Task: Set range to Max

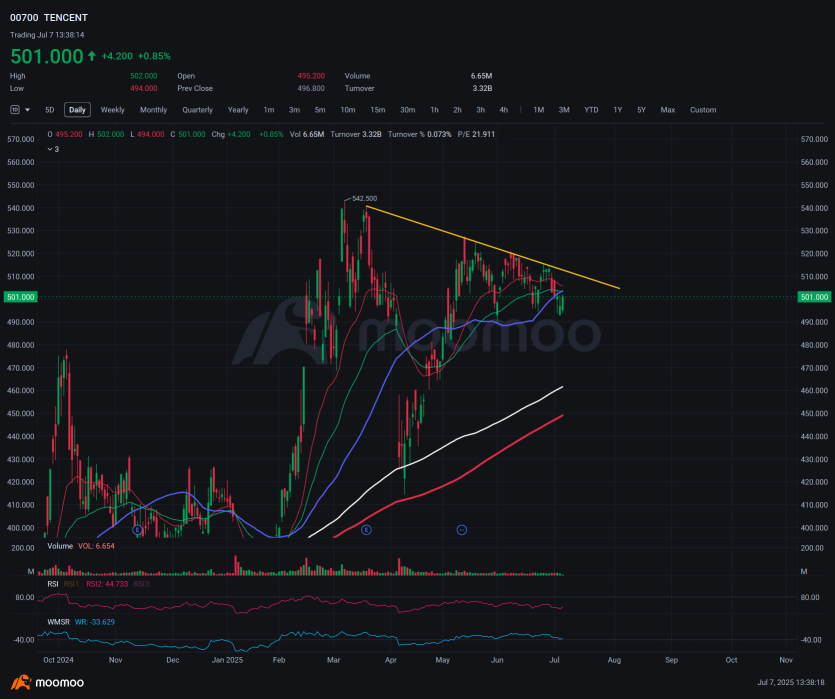Action: pos(668,110)
